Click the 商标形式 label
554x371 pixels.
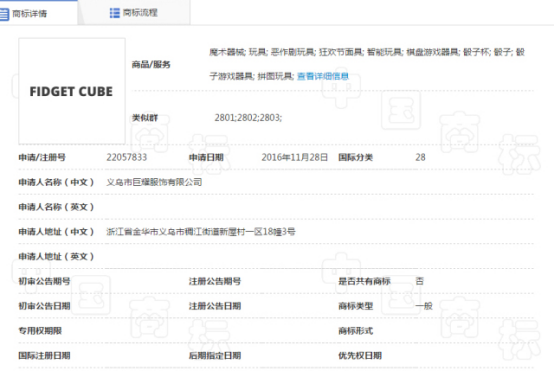(355, 331)
